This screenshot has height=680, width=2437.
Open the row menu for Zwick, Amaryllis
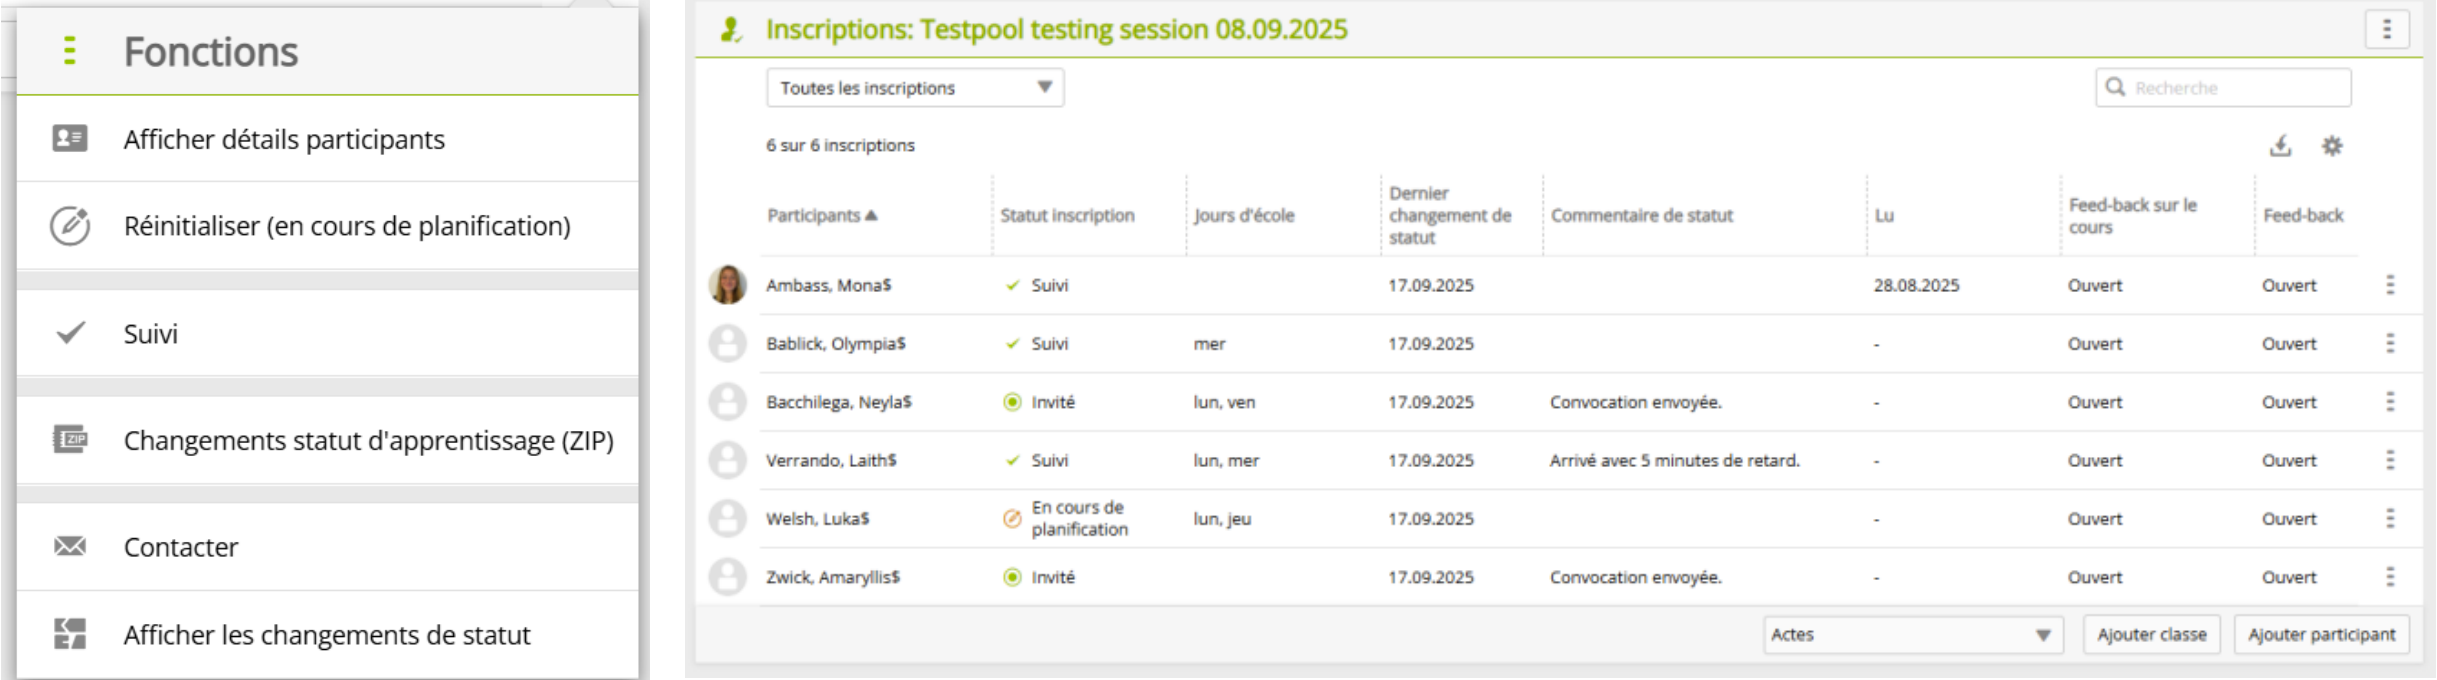(2390, 577)
